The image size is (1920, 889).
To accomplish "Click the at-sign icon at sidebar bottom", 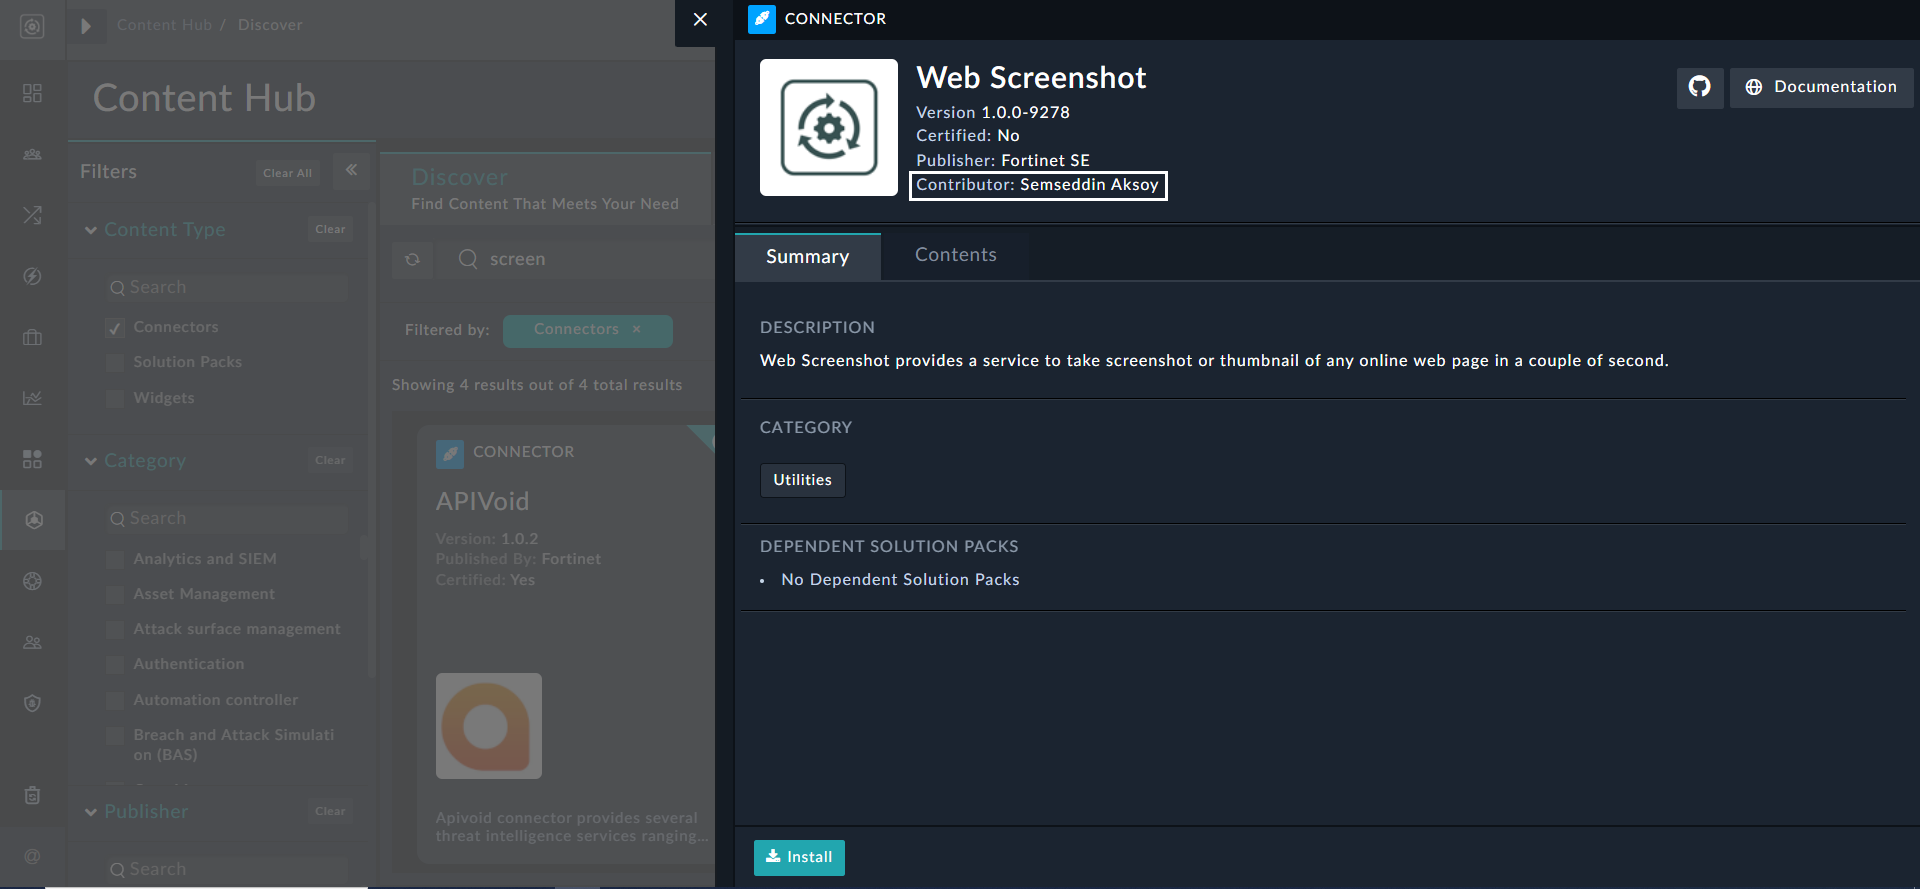I will [32, 856].
